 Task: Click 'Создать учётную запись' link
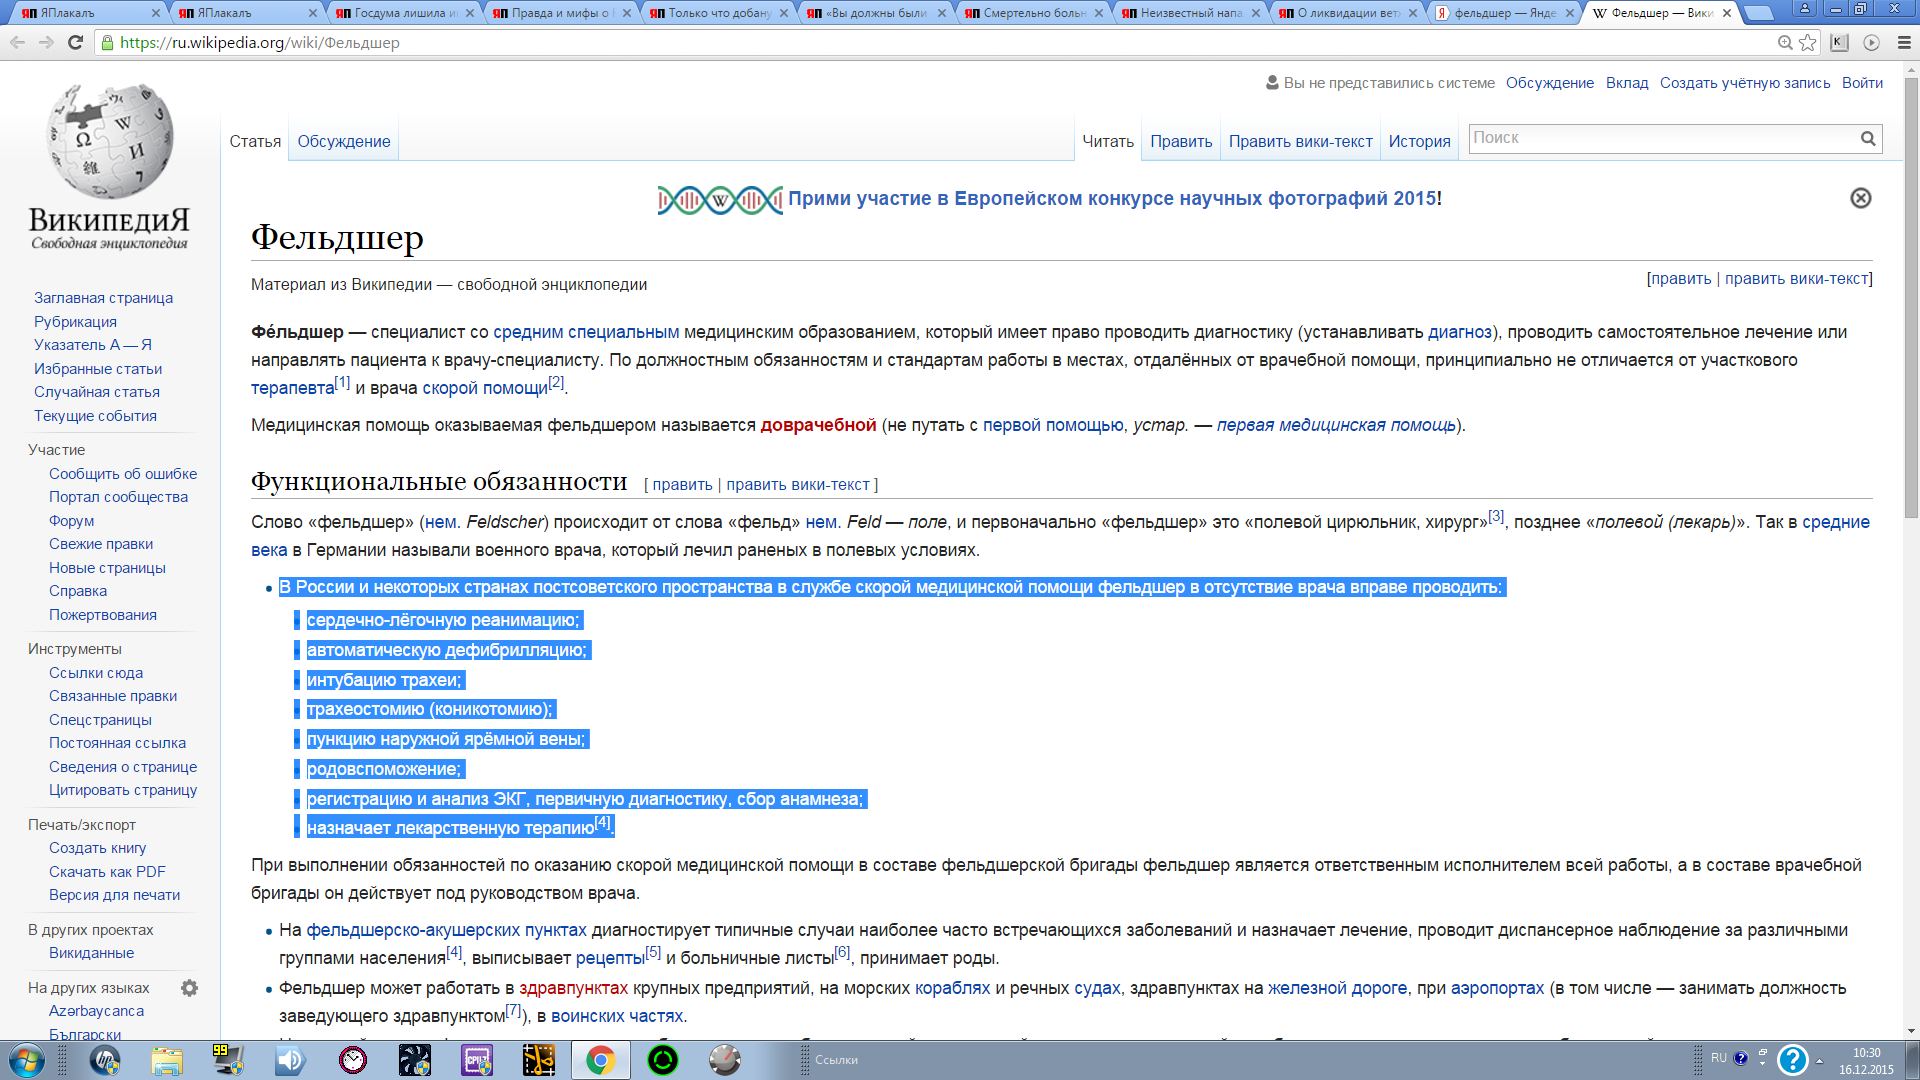tap(1745, 83)
